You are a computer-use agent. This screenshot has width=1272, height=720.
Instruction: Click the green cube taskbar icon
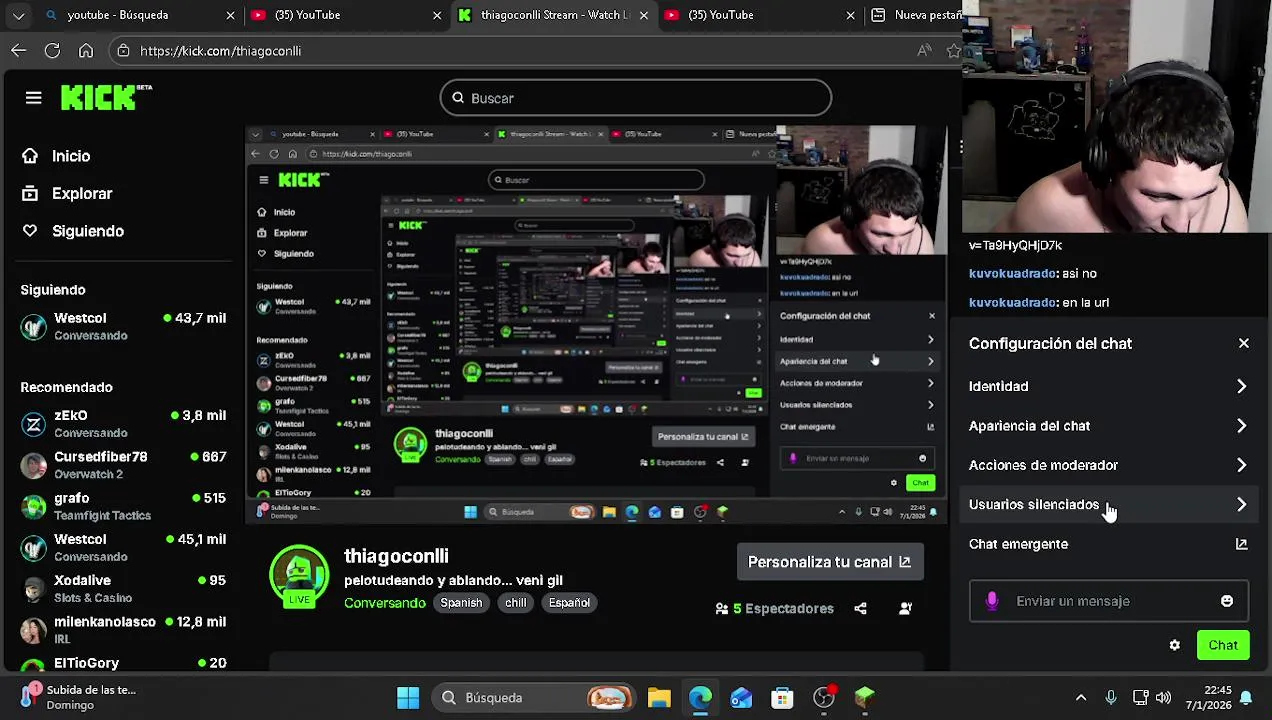tap(865, 697)
